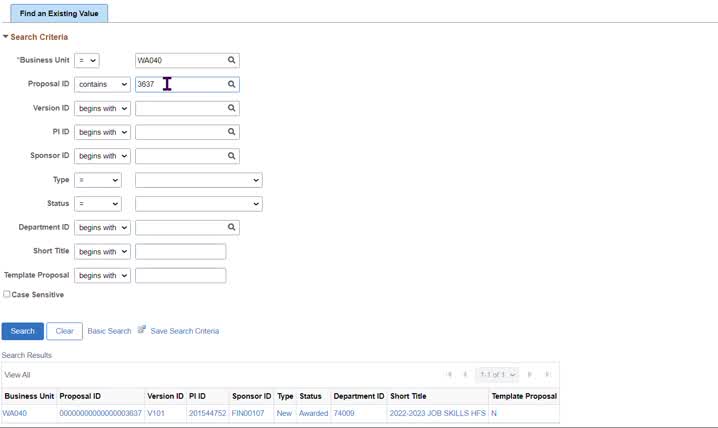The width and height of the screenshot is (718, 428).
Task: Click the Search button
Action: (x=22, y=331)
